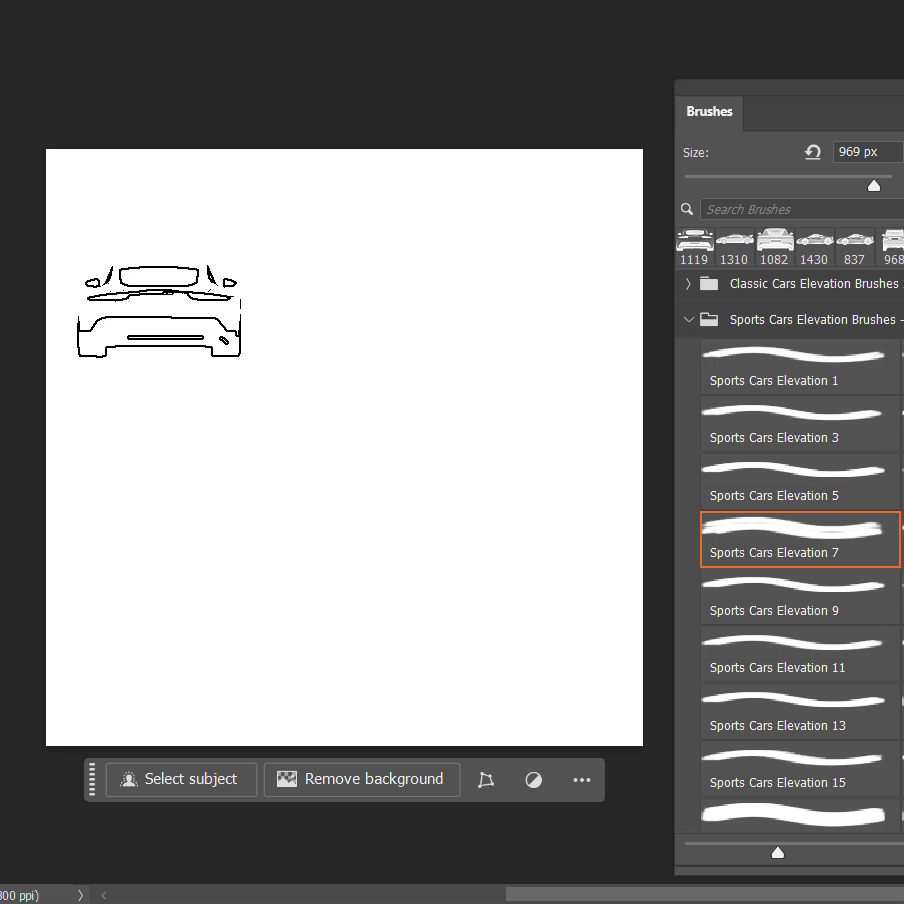904x904 pixels.
Task: Click the Search Brushes field
Action: point(801,209)
